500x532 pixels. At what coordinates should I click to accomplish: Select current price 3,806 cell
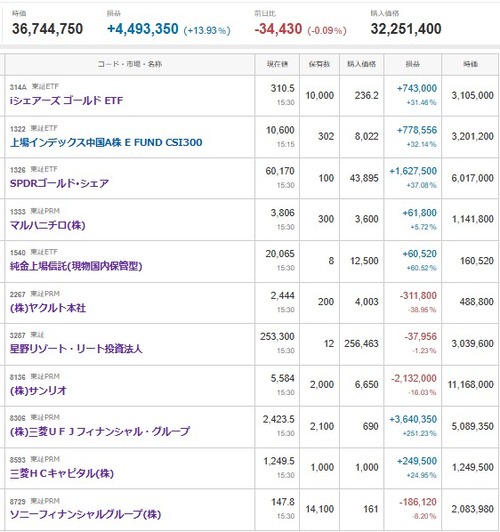283,213
